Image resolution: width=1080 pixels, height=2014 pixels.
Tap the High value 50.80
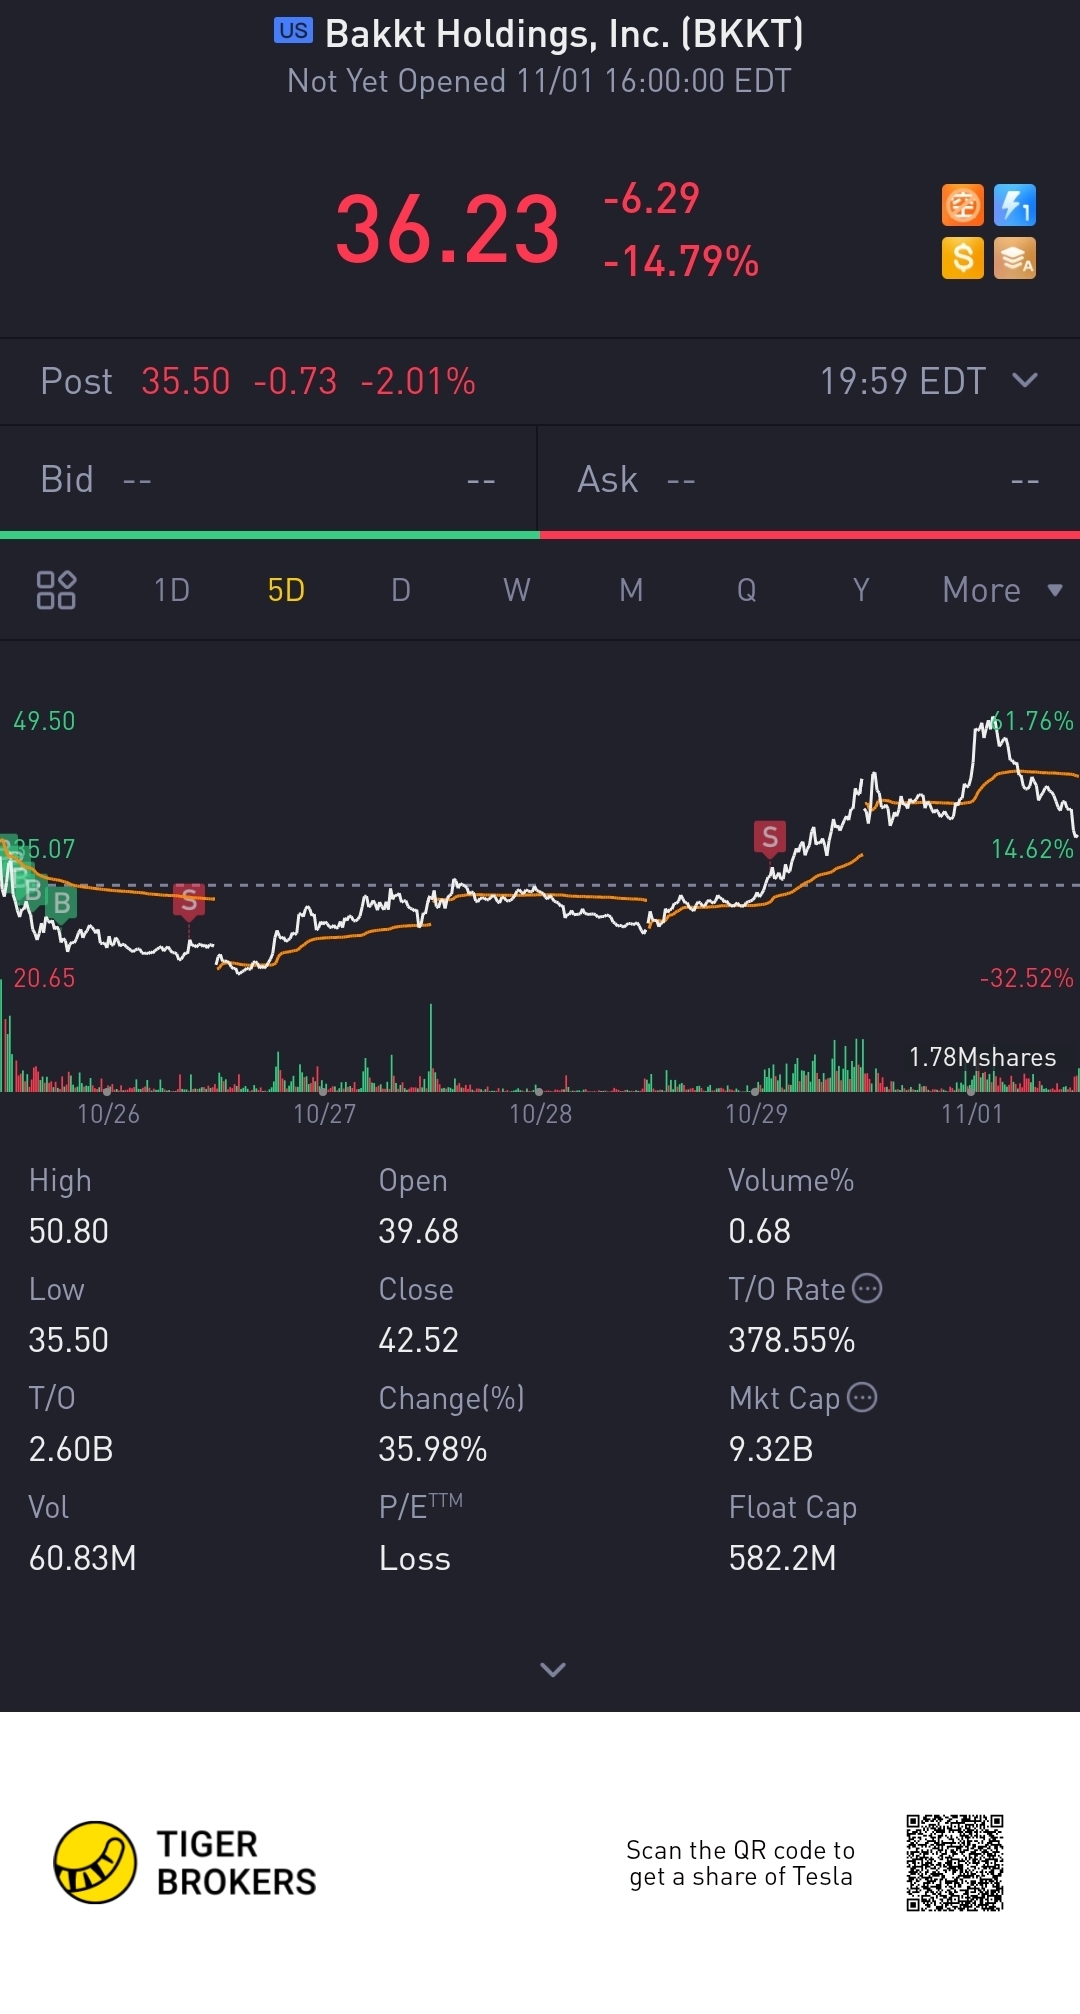click(x=69, y=1231)
